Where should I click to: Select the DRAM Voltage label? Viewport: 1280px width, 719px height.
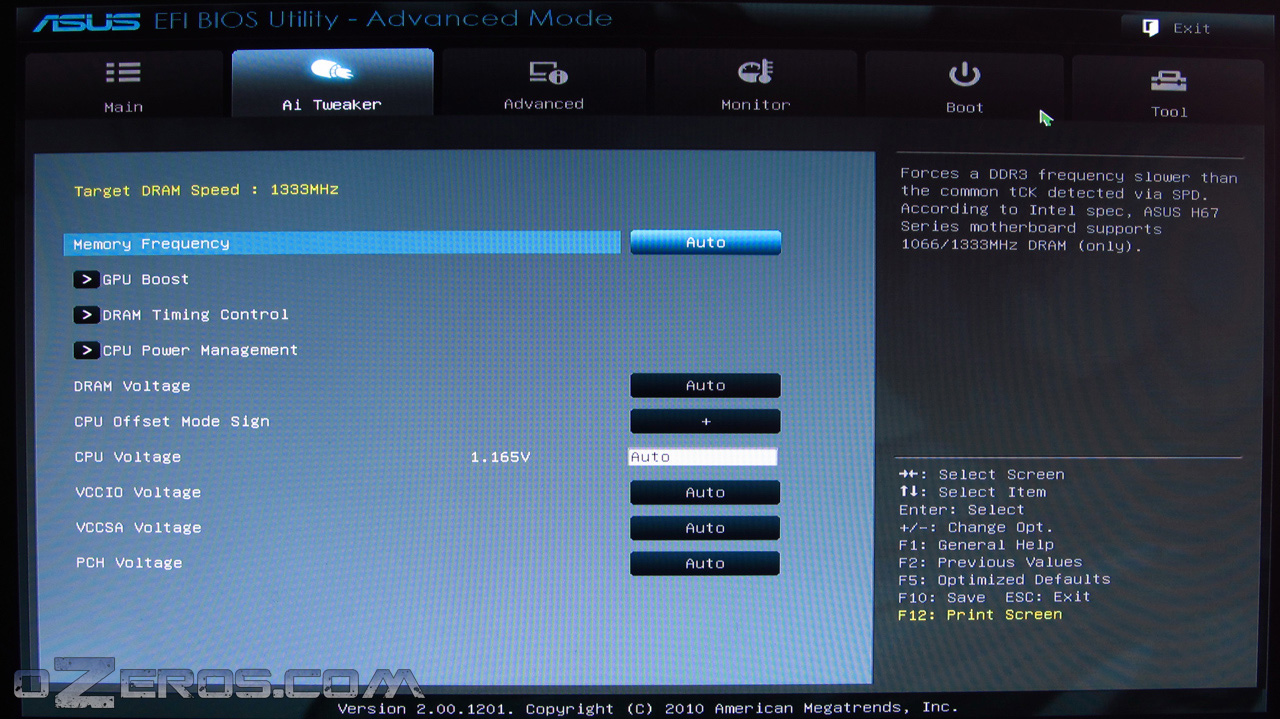point(132,386)
